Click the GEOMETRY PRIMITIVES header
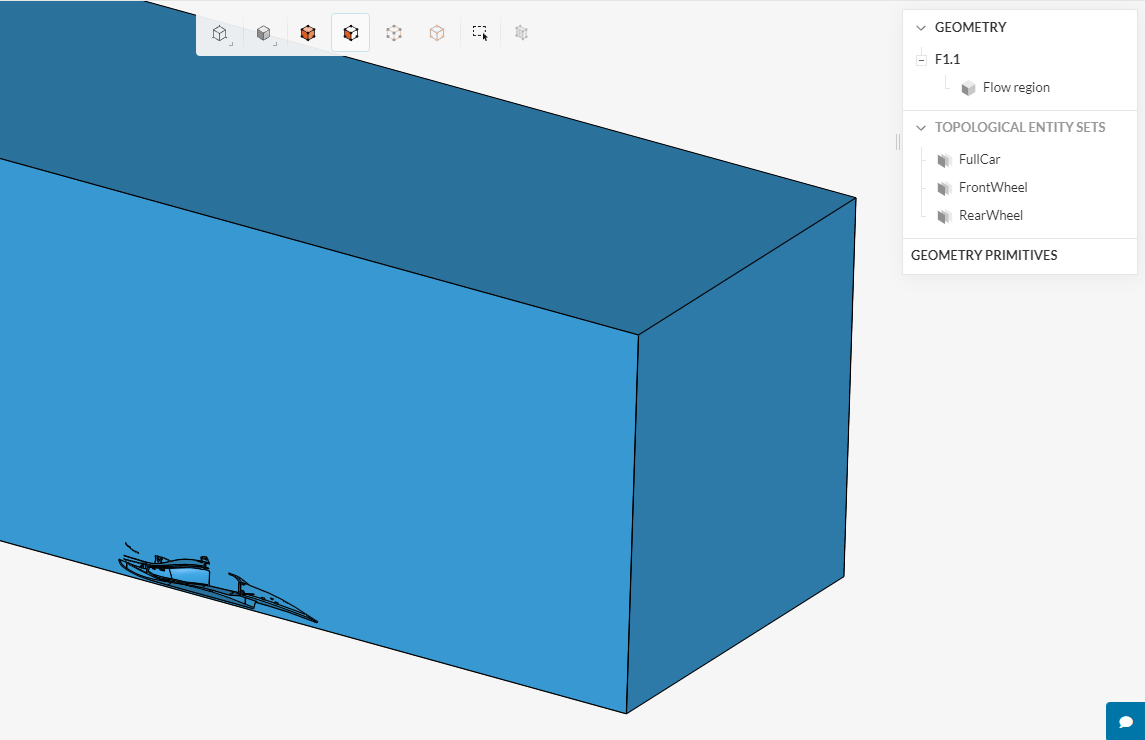1145x740 pixels. (x=984, y=256)
